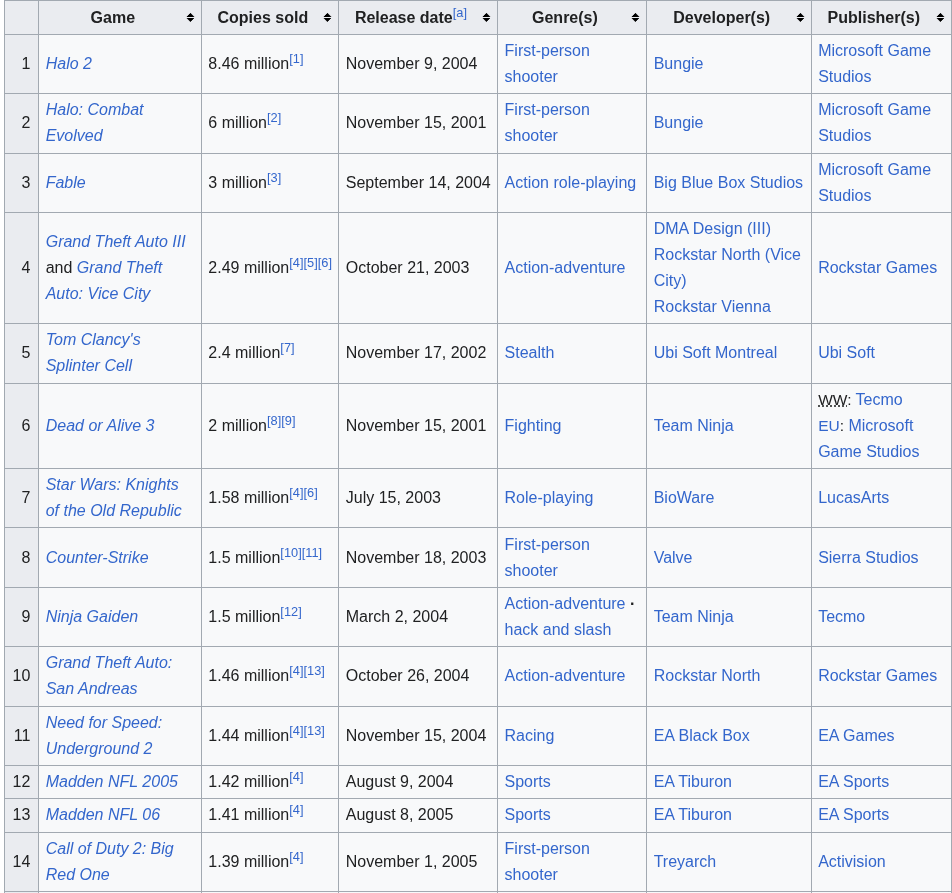Screen dimensions: 952x893
Task: Select the 'November 9, 2004' release date
Action: (412, 63)
